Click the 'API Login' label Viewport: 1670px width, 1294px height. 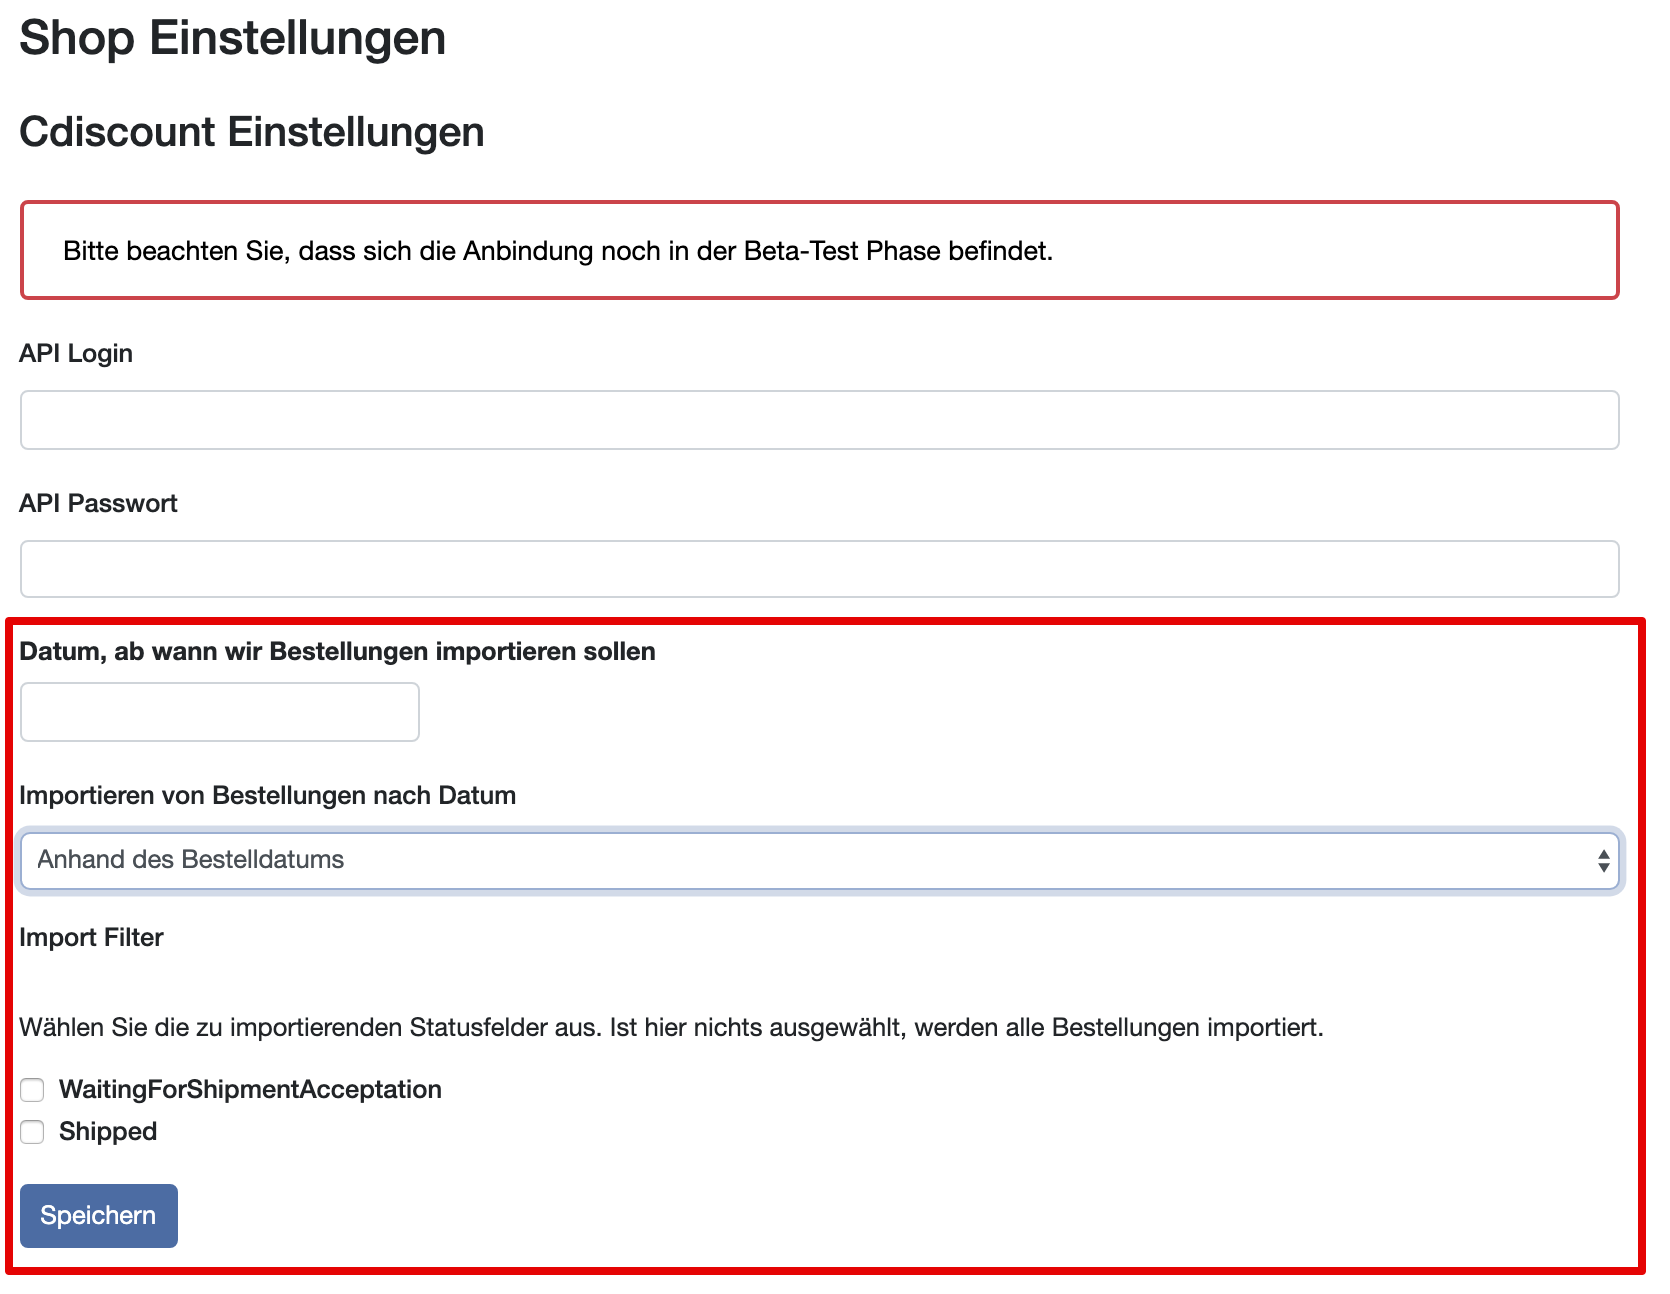point(76,354)
